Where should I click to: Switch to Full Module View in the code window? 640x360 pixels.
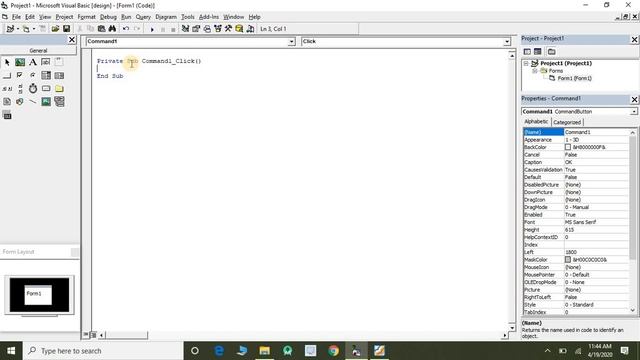click(x=93, y=335)
